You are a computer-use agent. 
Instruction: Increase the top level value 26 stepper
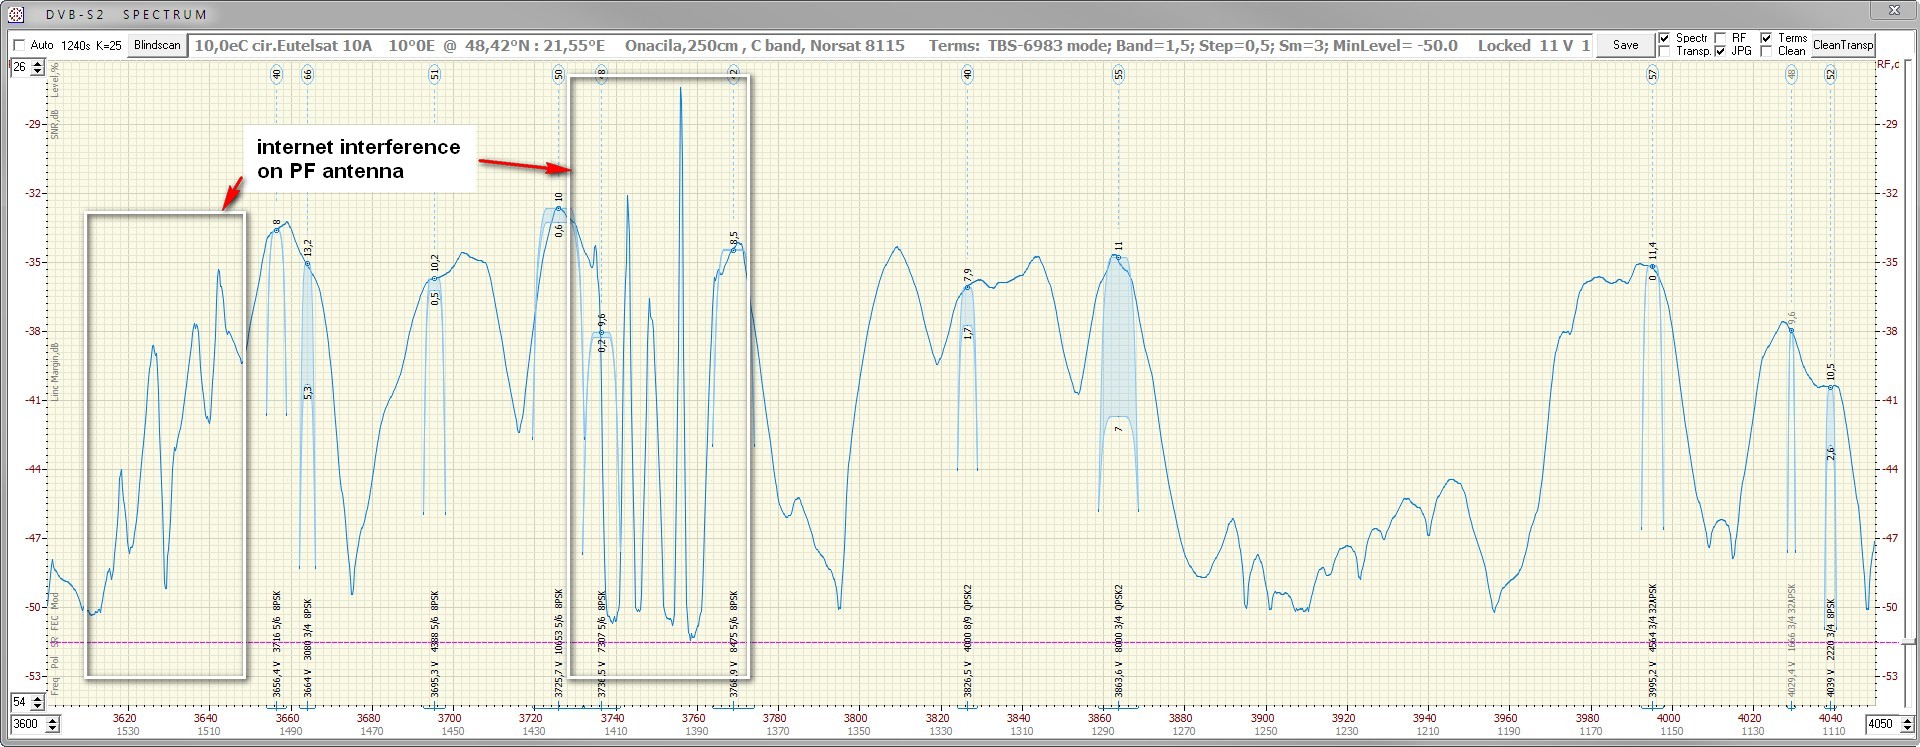click(39, 64)
